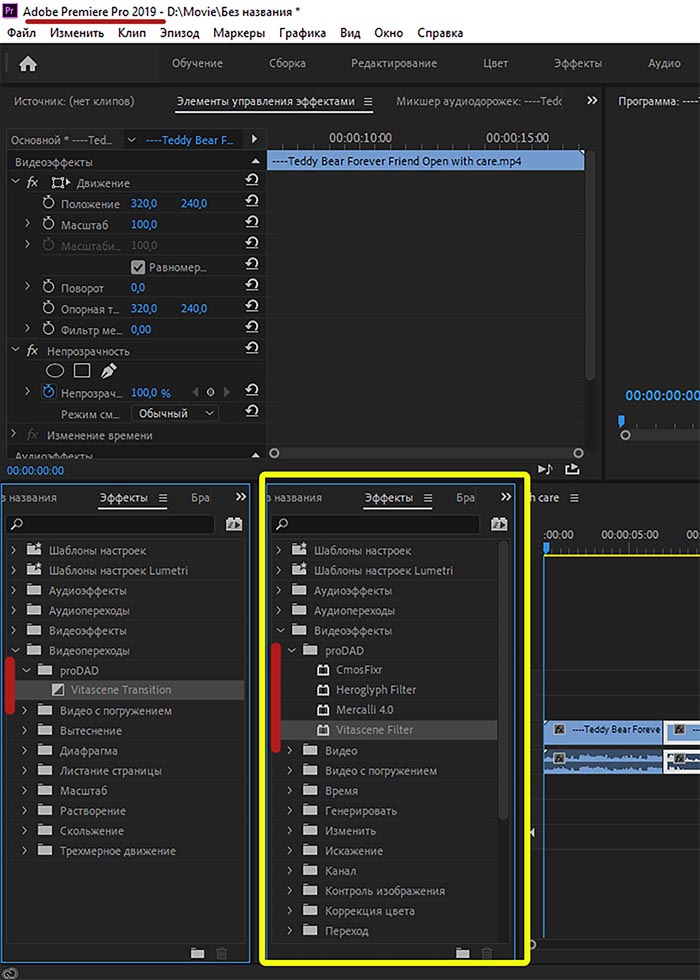Switch to the Микшер аудиодорожек tab
Image resolution: width=700 pixels, height=980 pixels.
coord(479,101)
